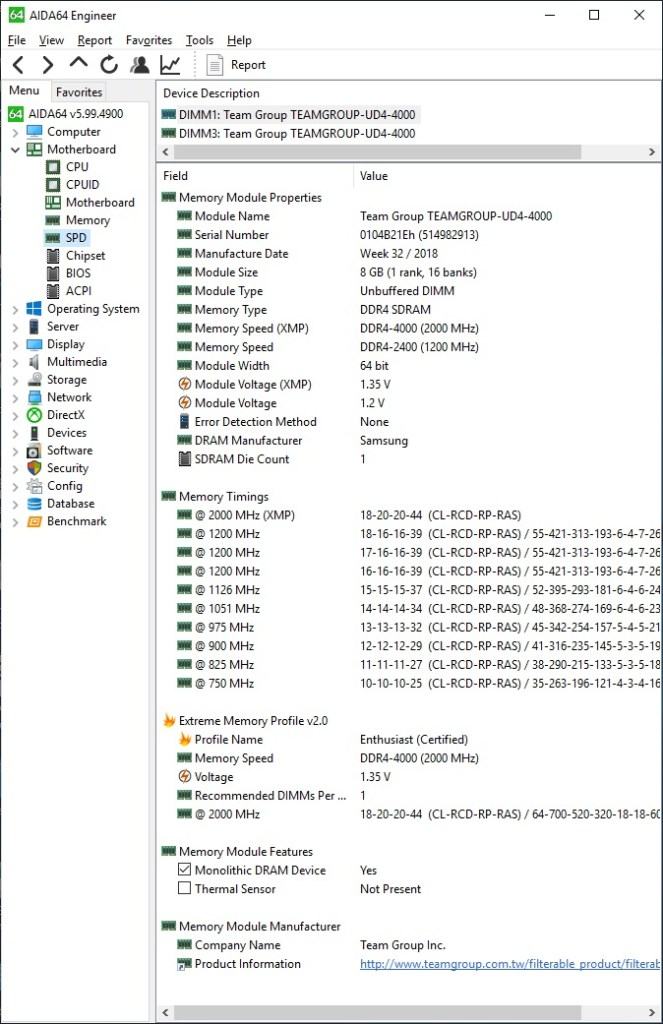
Task: Click the Security shield icon
Action: tap(34, 468)
